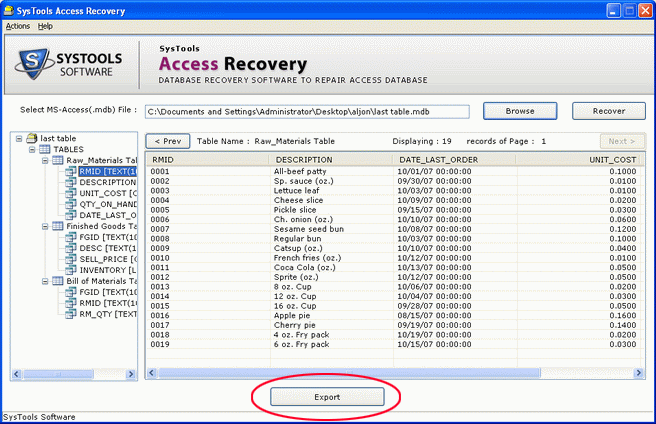The image size is (656, 424).
Task: Click the UNIT_COST column header
Action: [x=578, y=159]
